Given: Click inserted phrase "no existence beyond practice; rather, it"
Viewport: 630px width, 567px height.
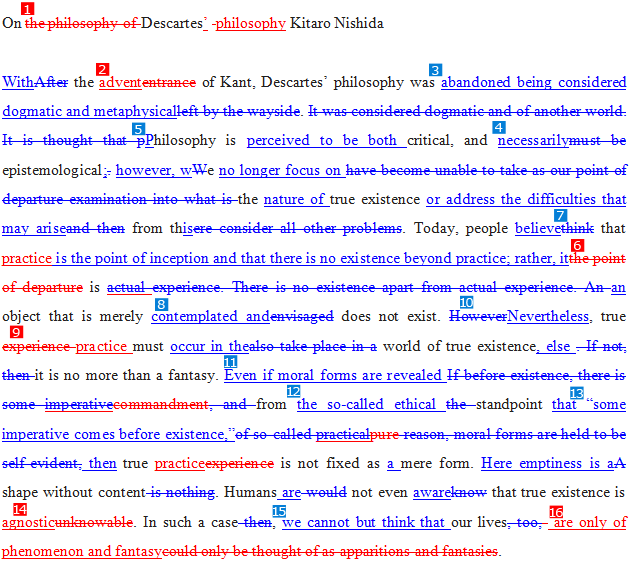Looking at the screenshot, I should [x=444, y=258].
